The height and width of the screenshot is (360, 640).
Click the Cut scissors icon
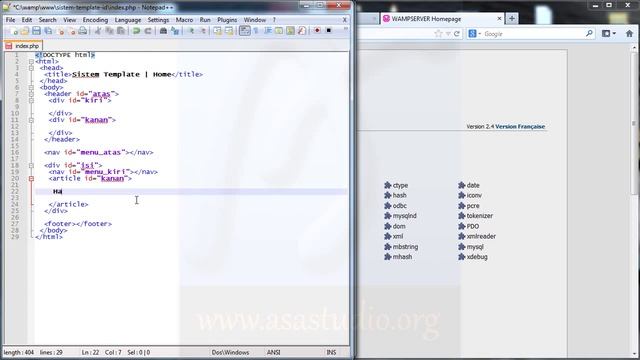(x=98, y=31)
